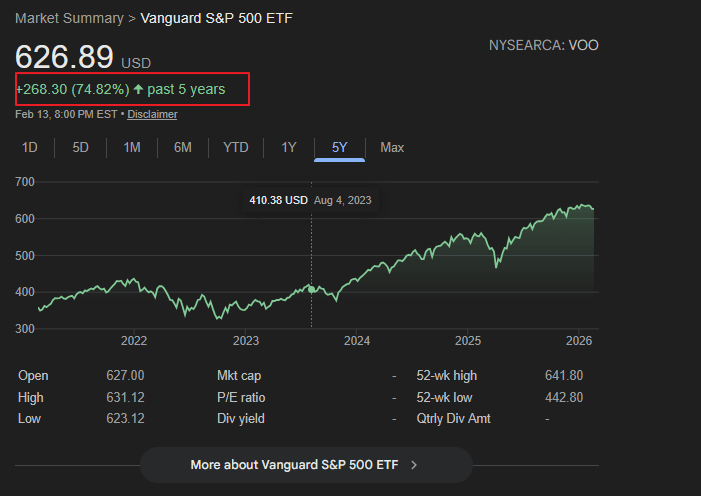
Task: Select the YTD tab
Action: [x=235, y=147]
